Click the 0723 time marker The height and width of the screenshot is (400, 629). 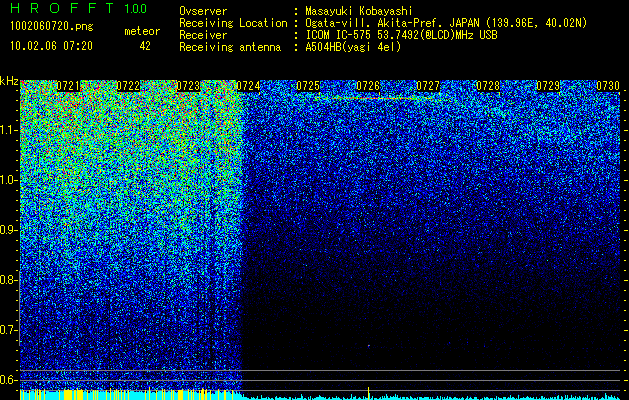(x=188, y=86)
